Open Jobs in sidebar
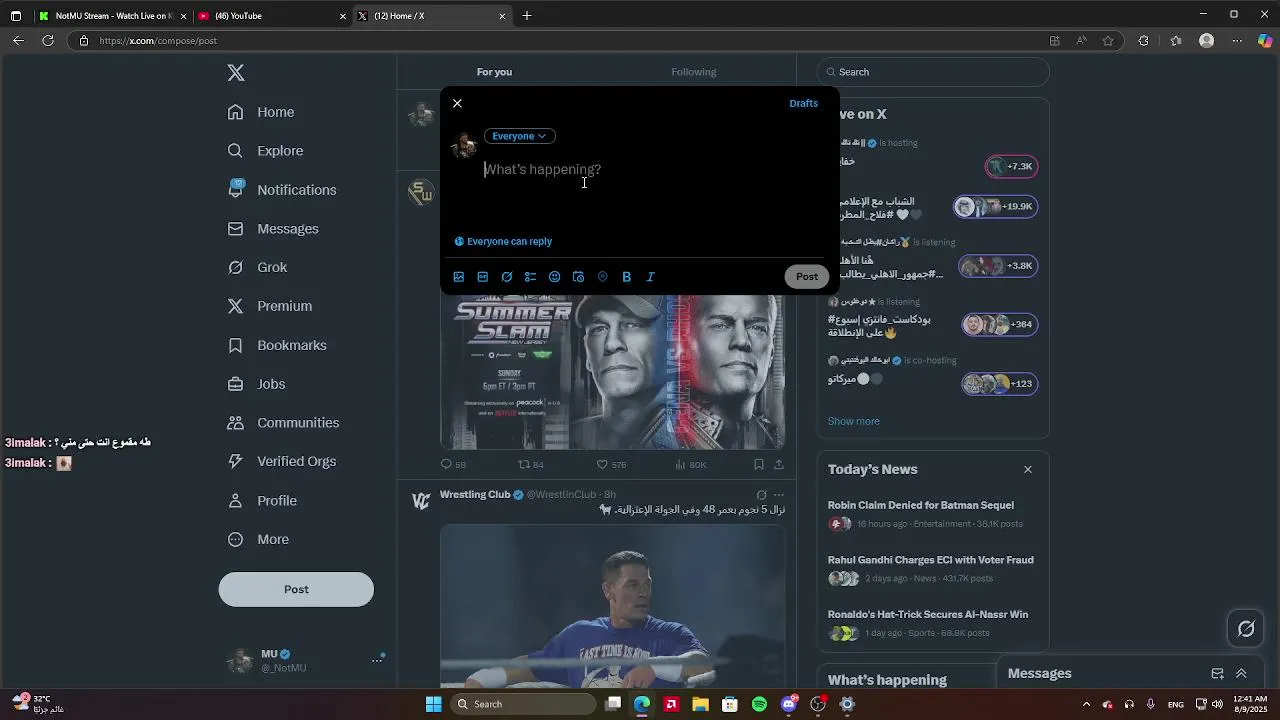This screenshot has height=720, width=1280. (x=256, y=384)
